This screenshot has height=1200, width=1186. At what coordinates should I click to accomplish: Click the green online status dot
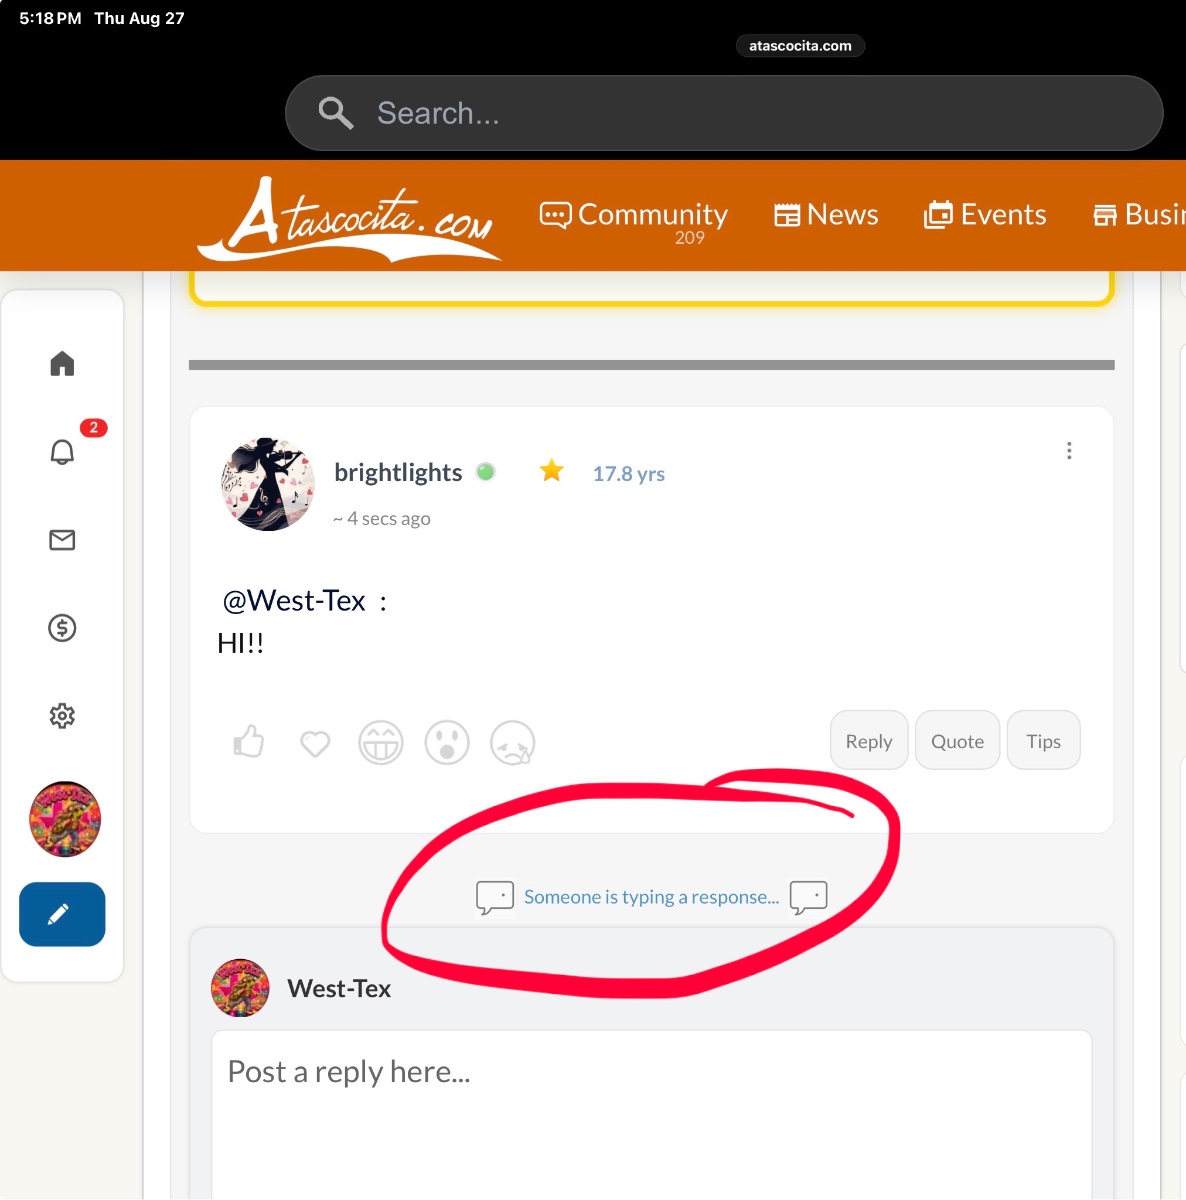(486, 472)
